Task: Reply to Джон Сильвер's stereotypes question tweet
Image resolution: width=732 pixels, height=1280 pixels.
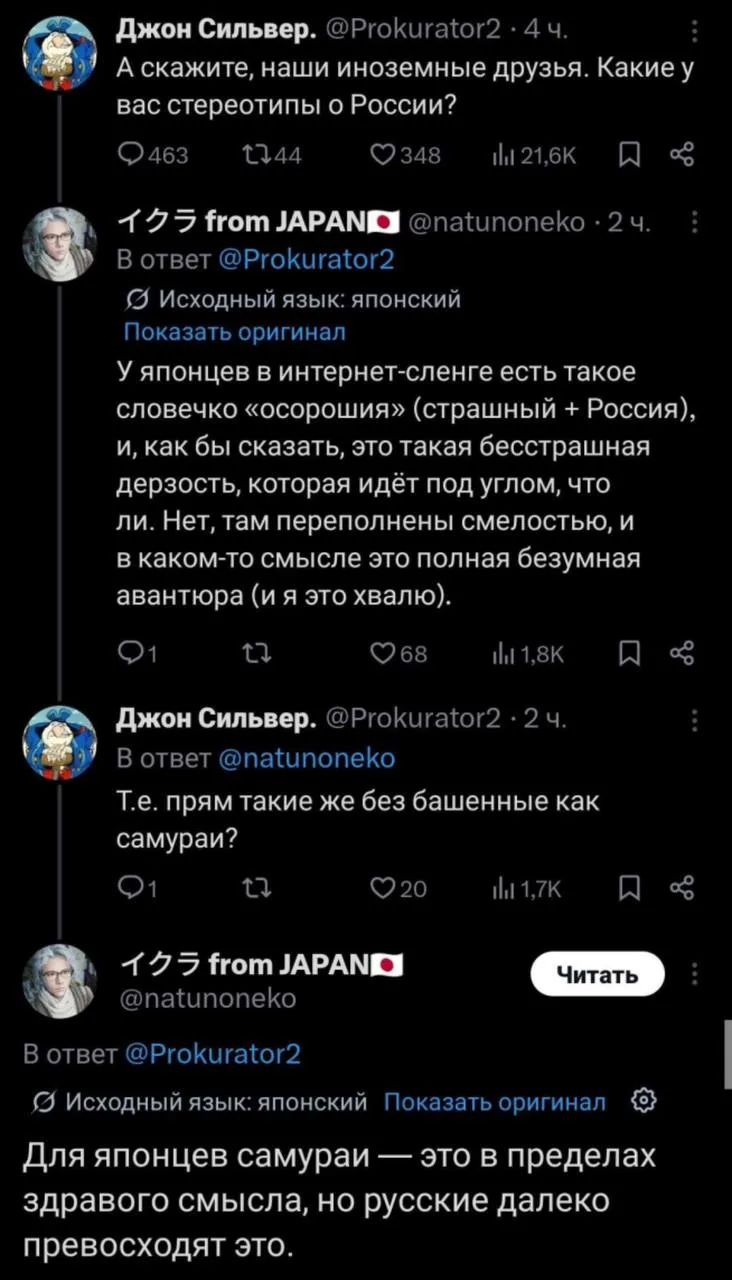Action: click(x=131, y=154)
